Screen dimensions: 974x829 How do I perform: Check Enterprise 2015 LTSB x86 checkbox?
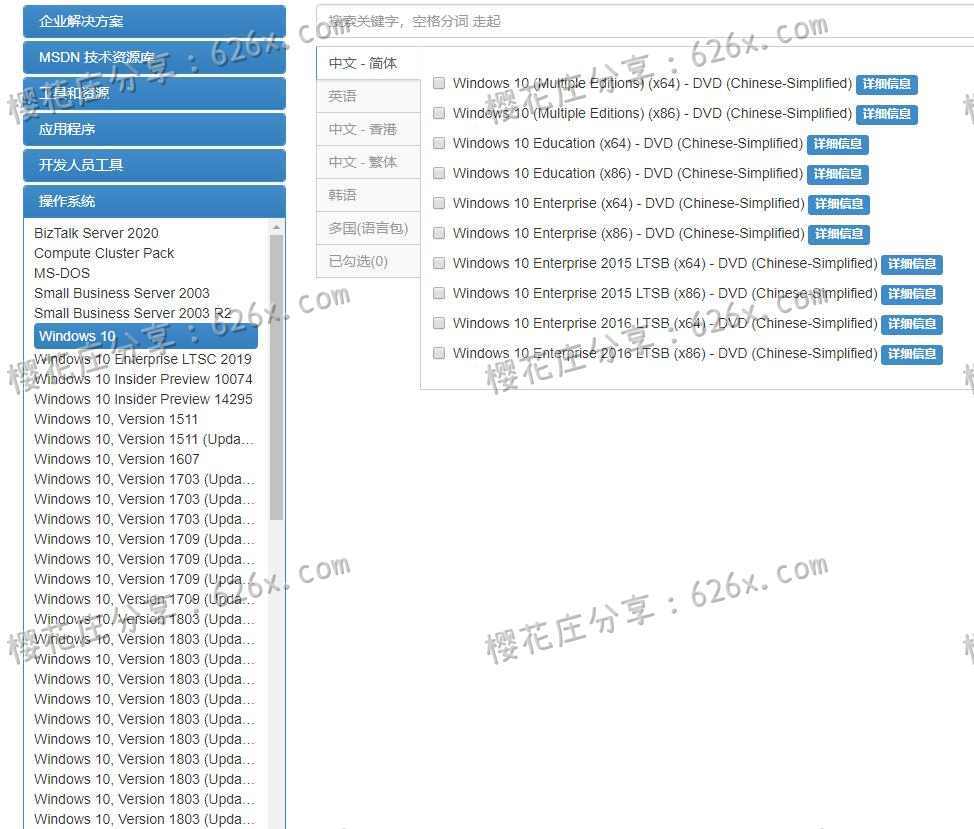(439, 293)
